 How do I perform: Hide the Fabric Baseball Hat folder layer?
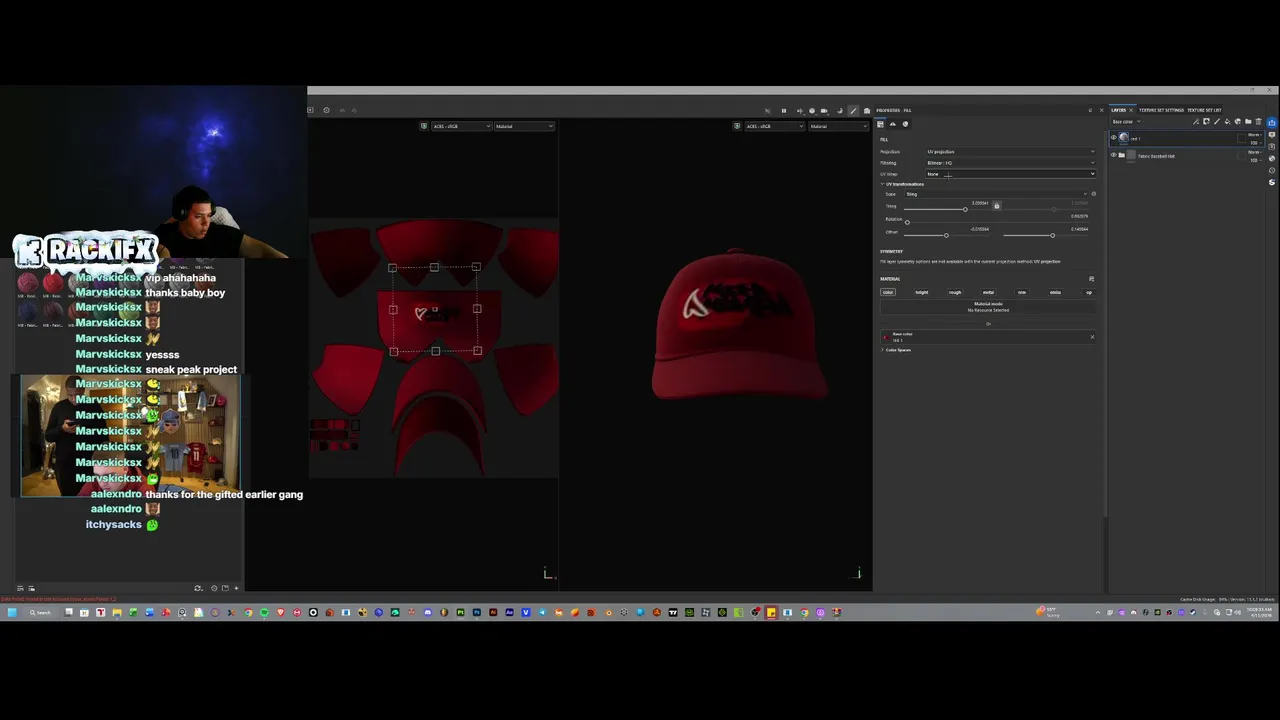tap(1113, 155)
